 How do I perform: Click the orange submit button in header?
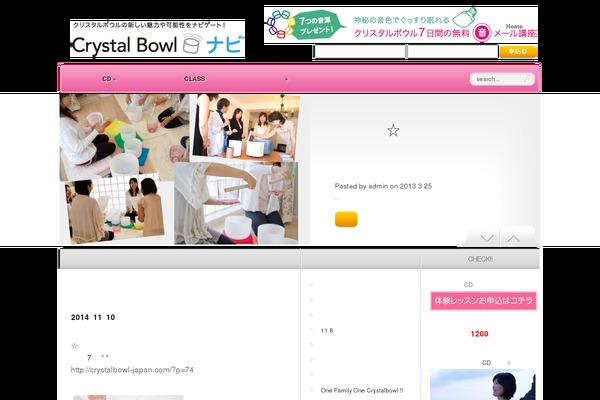click(517, 50)
